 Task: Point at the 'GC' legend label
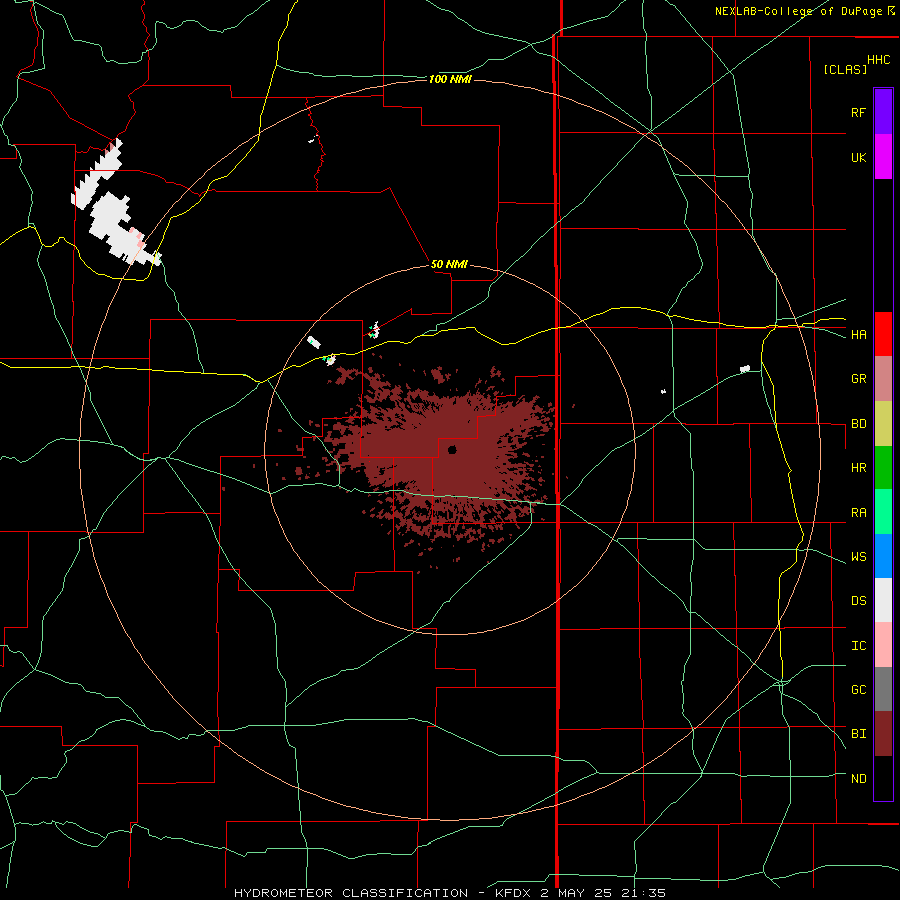pos(858,690)
